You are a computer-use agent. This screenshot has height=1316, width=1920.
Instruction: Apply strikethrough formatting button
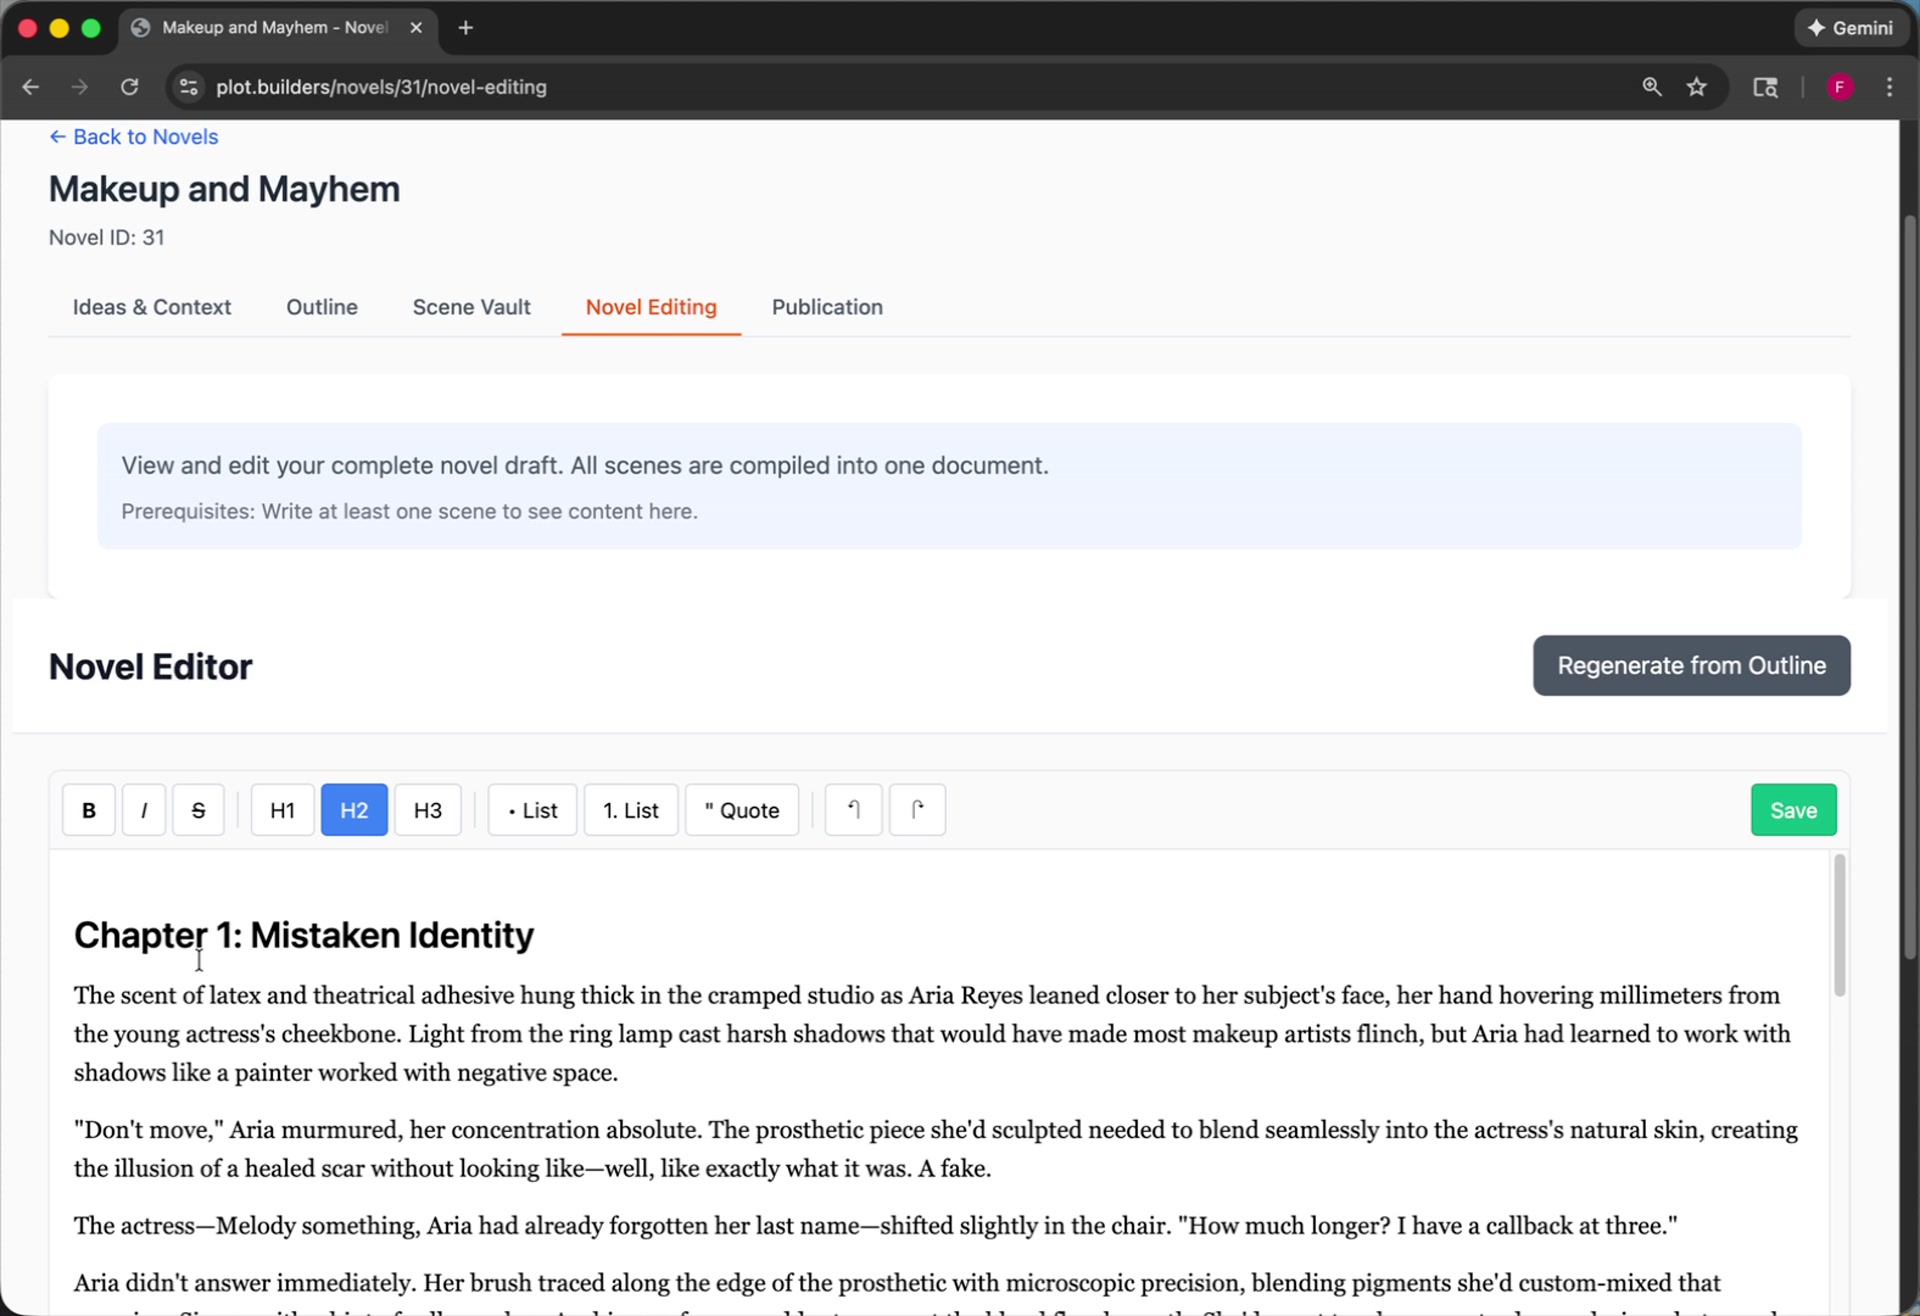(198, 810)
